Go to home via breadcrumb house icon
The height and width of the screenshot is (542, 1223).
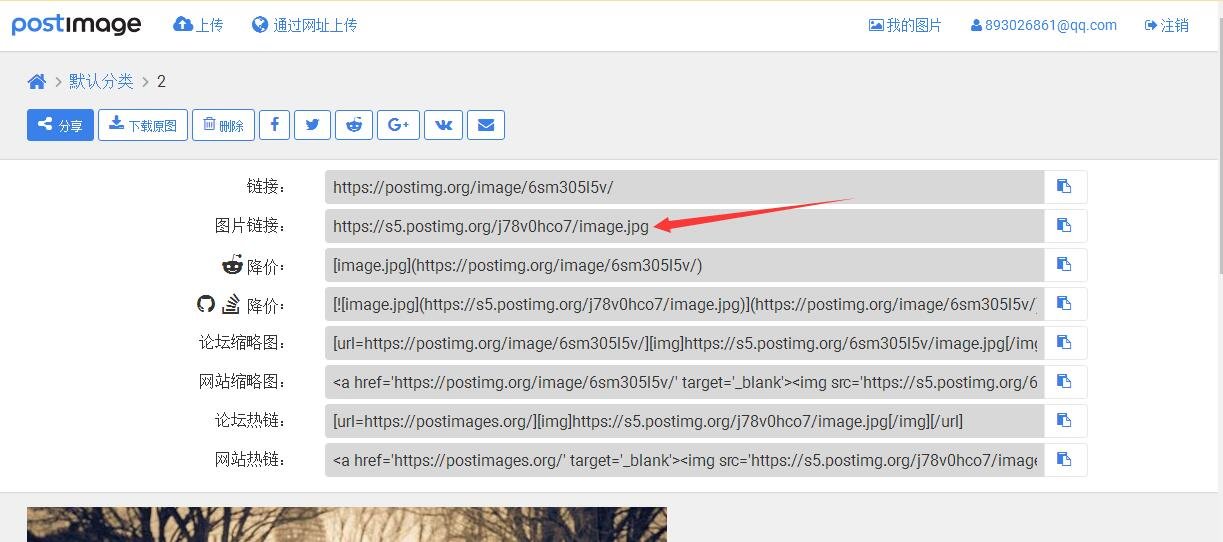(37, 82)
